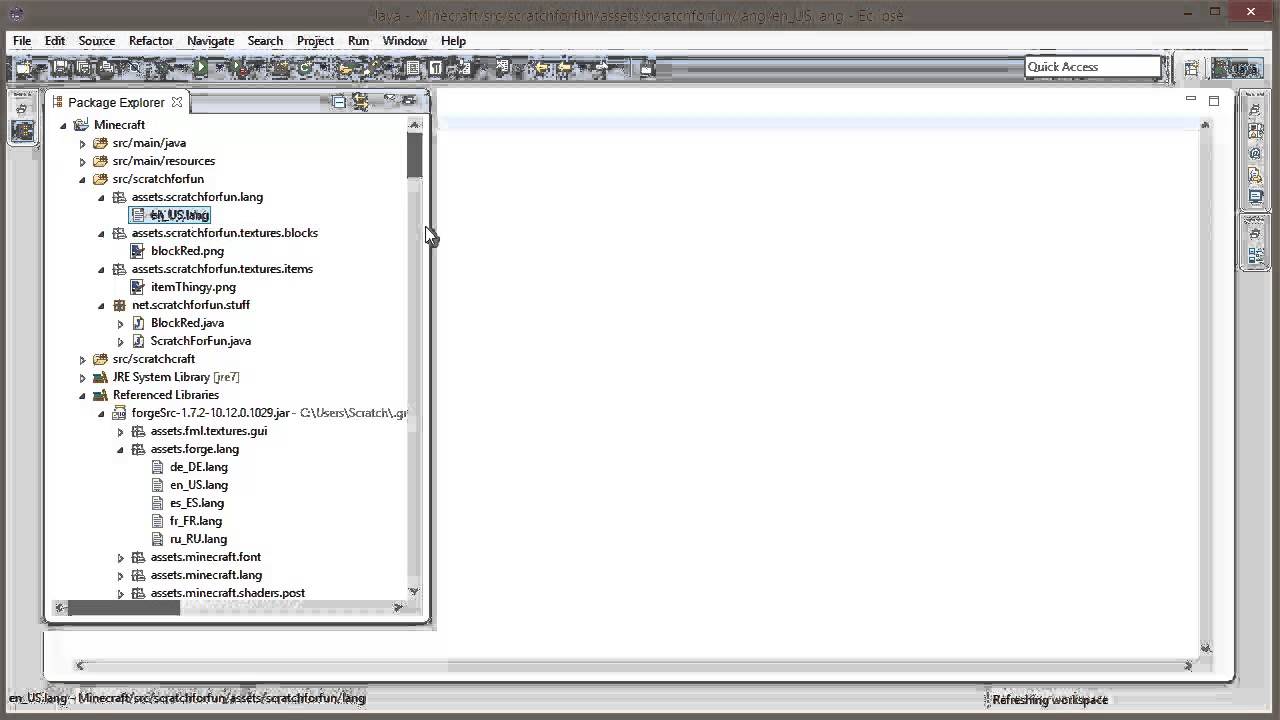Open the File menu
1280x720 pixels.
[x=21, y=41]
